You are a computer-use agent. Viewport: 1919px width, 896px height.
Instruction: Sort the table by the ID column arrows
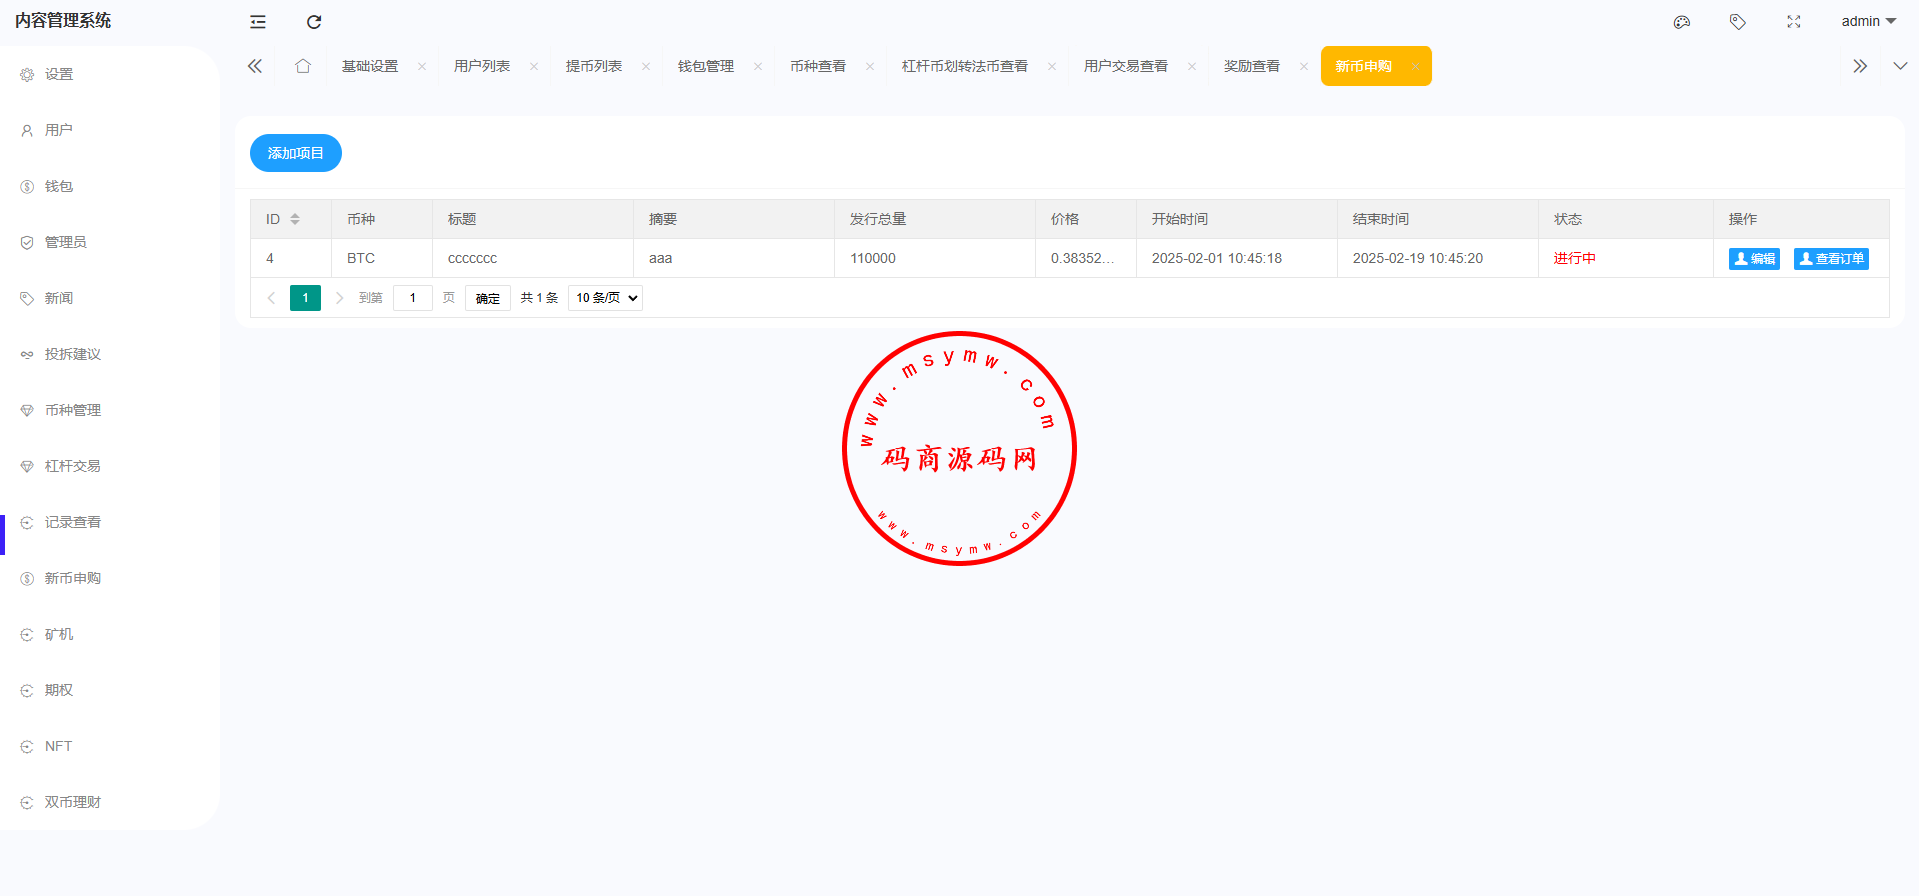[295, 219]
